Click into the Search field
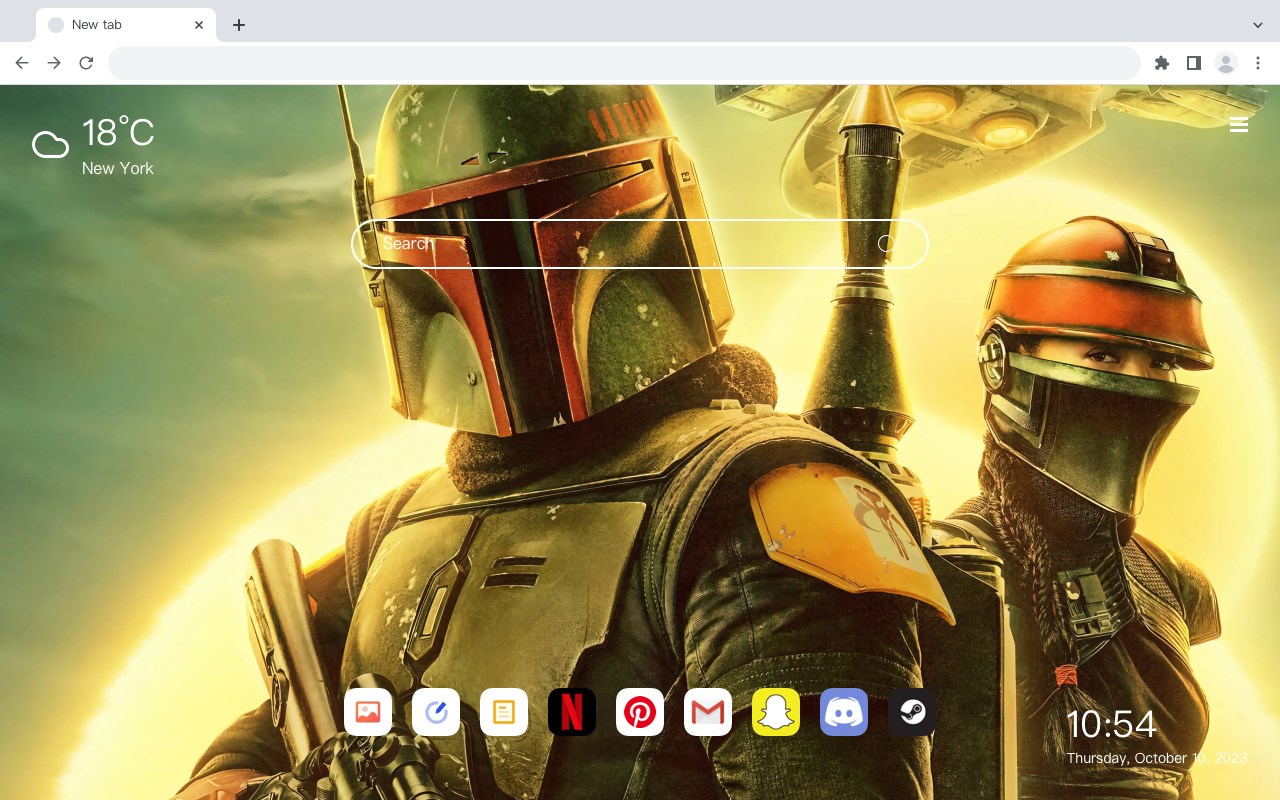This screenshot has width=1280, height=800. tap(640, 243)
